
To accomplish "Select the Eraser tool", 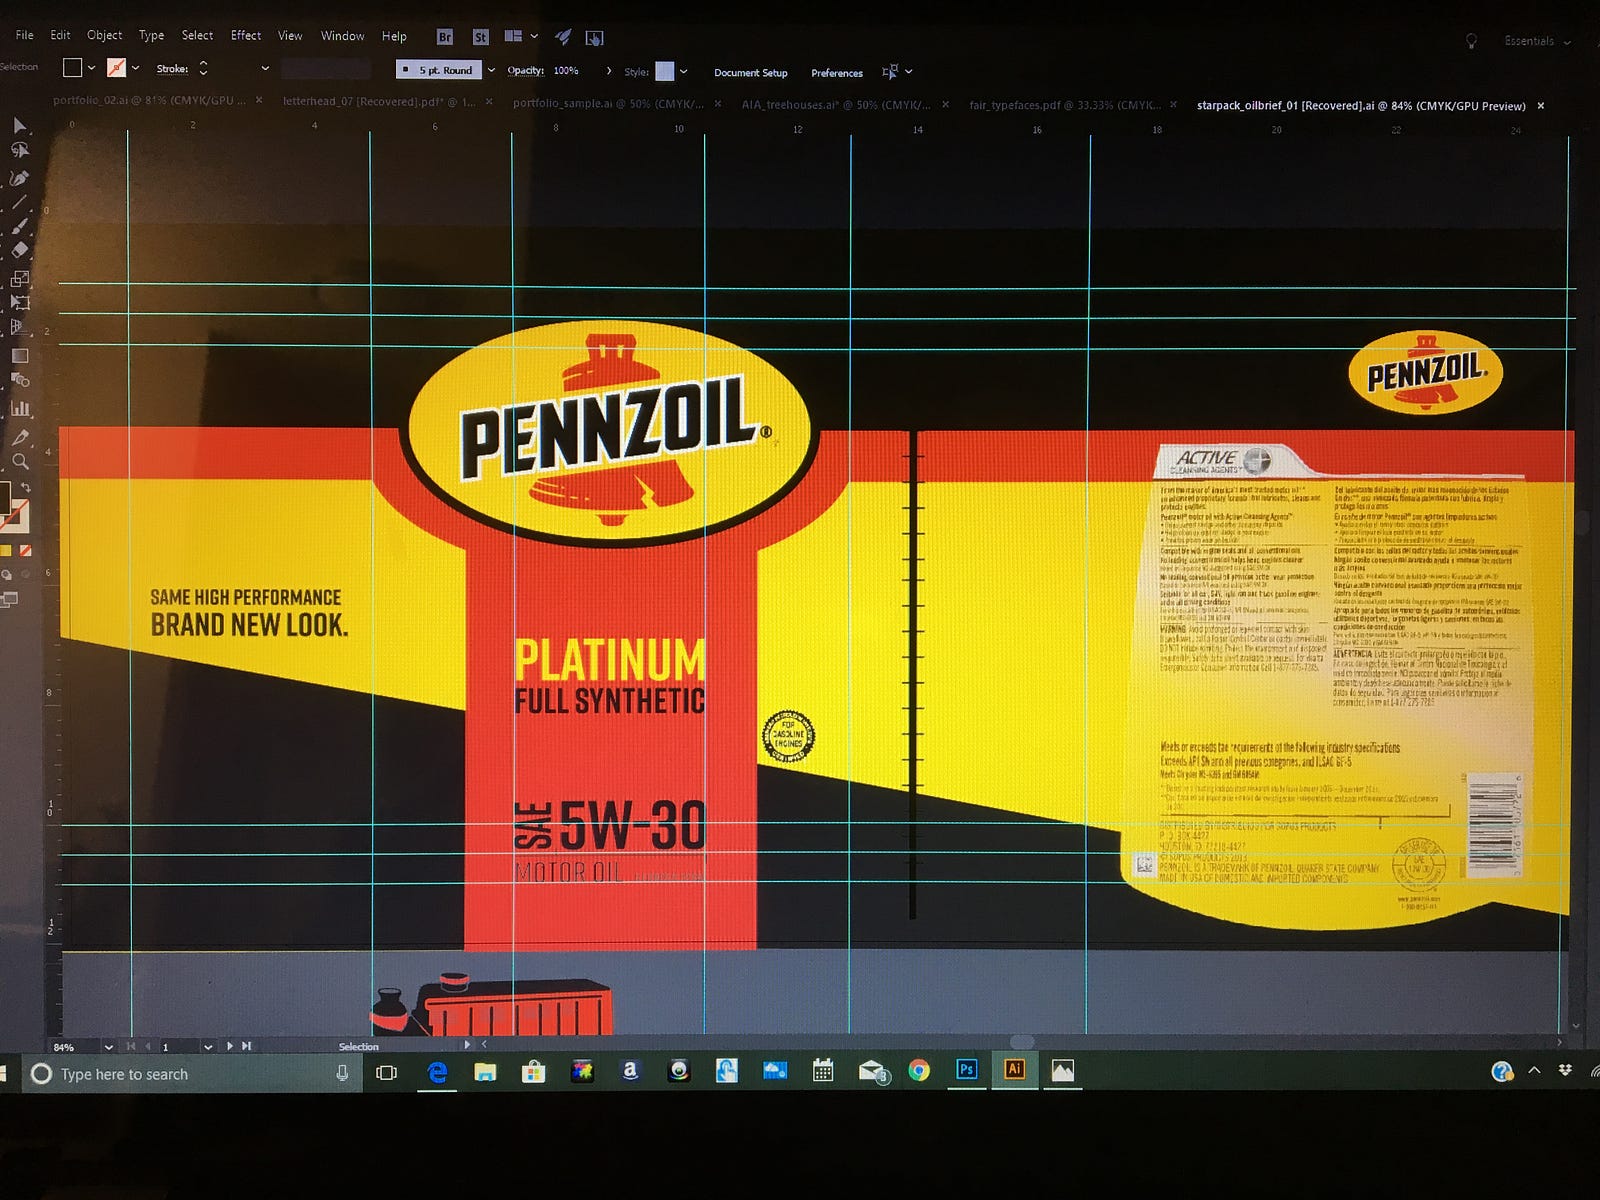I will [19, 251].
